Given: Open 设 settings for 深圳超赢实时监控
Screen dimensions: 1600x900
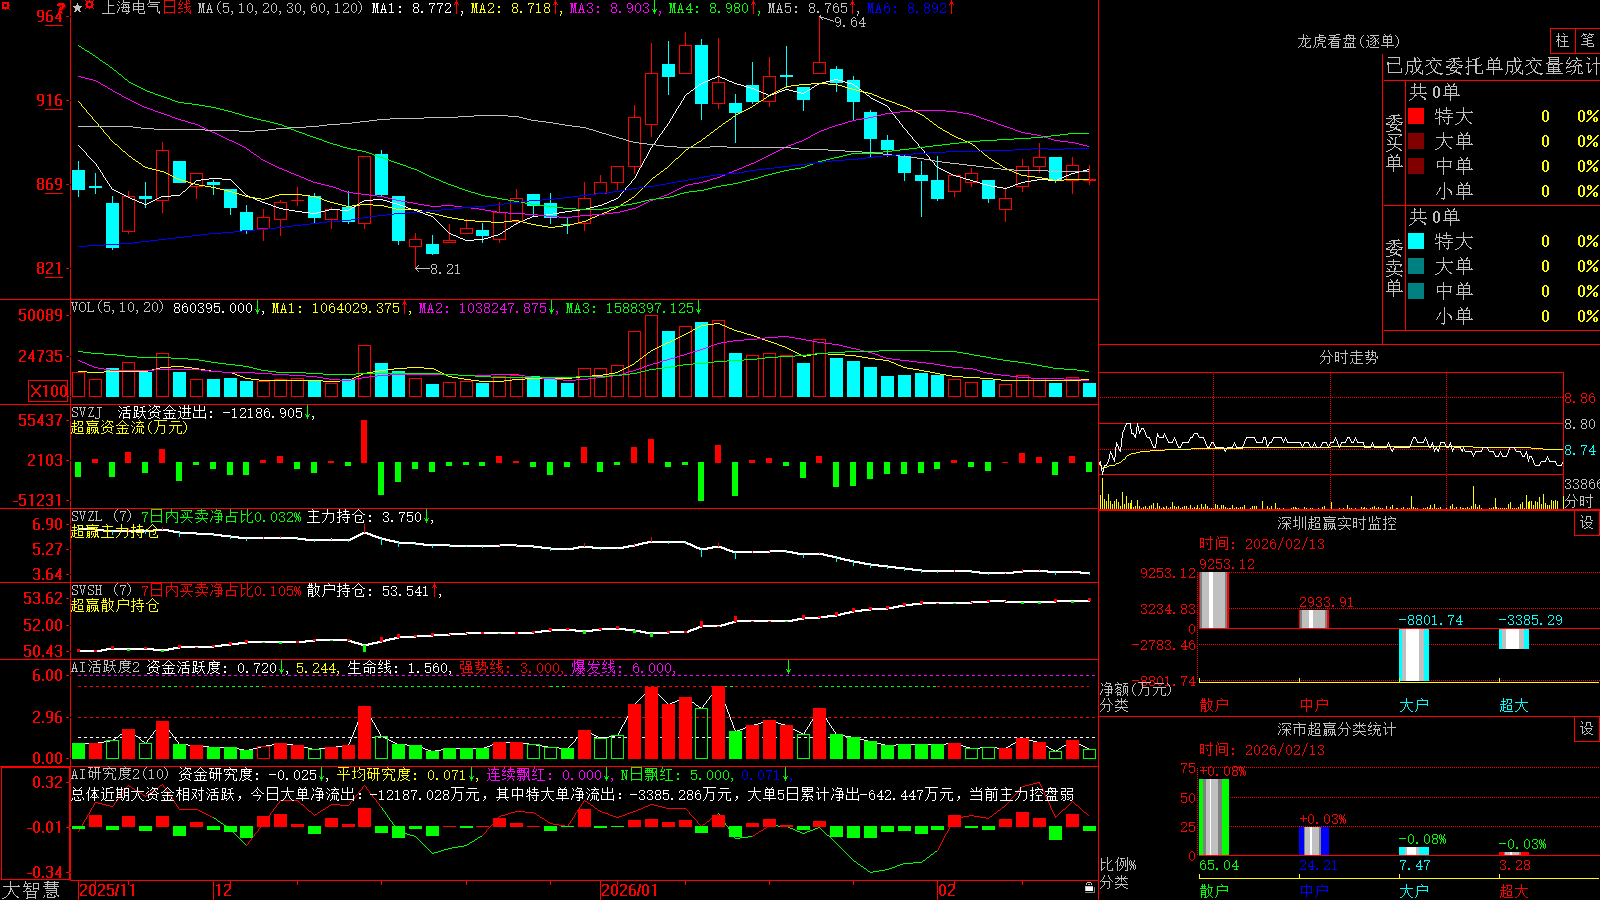Looking at the screenshot, I should tap(1587, 523).
